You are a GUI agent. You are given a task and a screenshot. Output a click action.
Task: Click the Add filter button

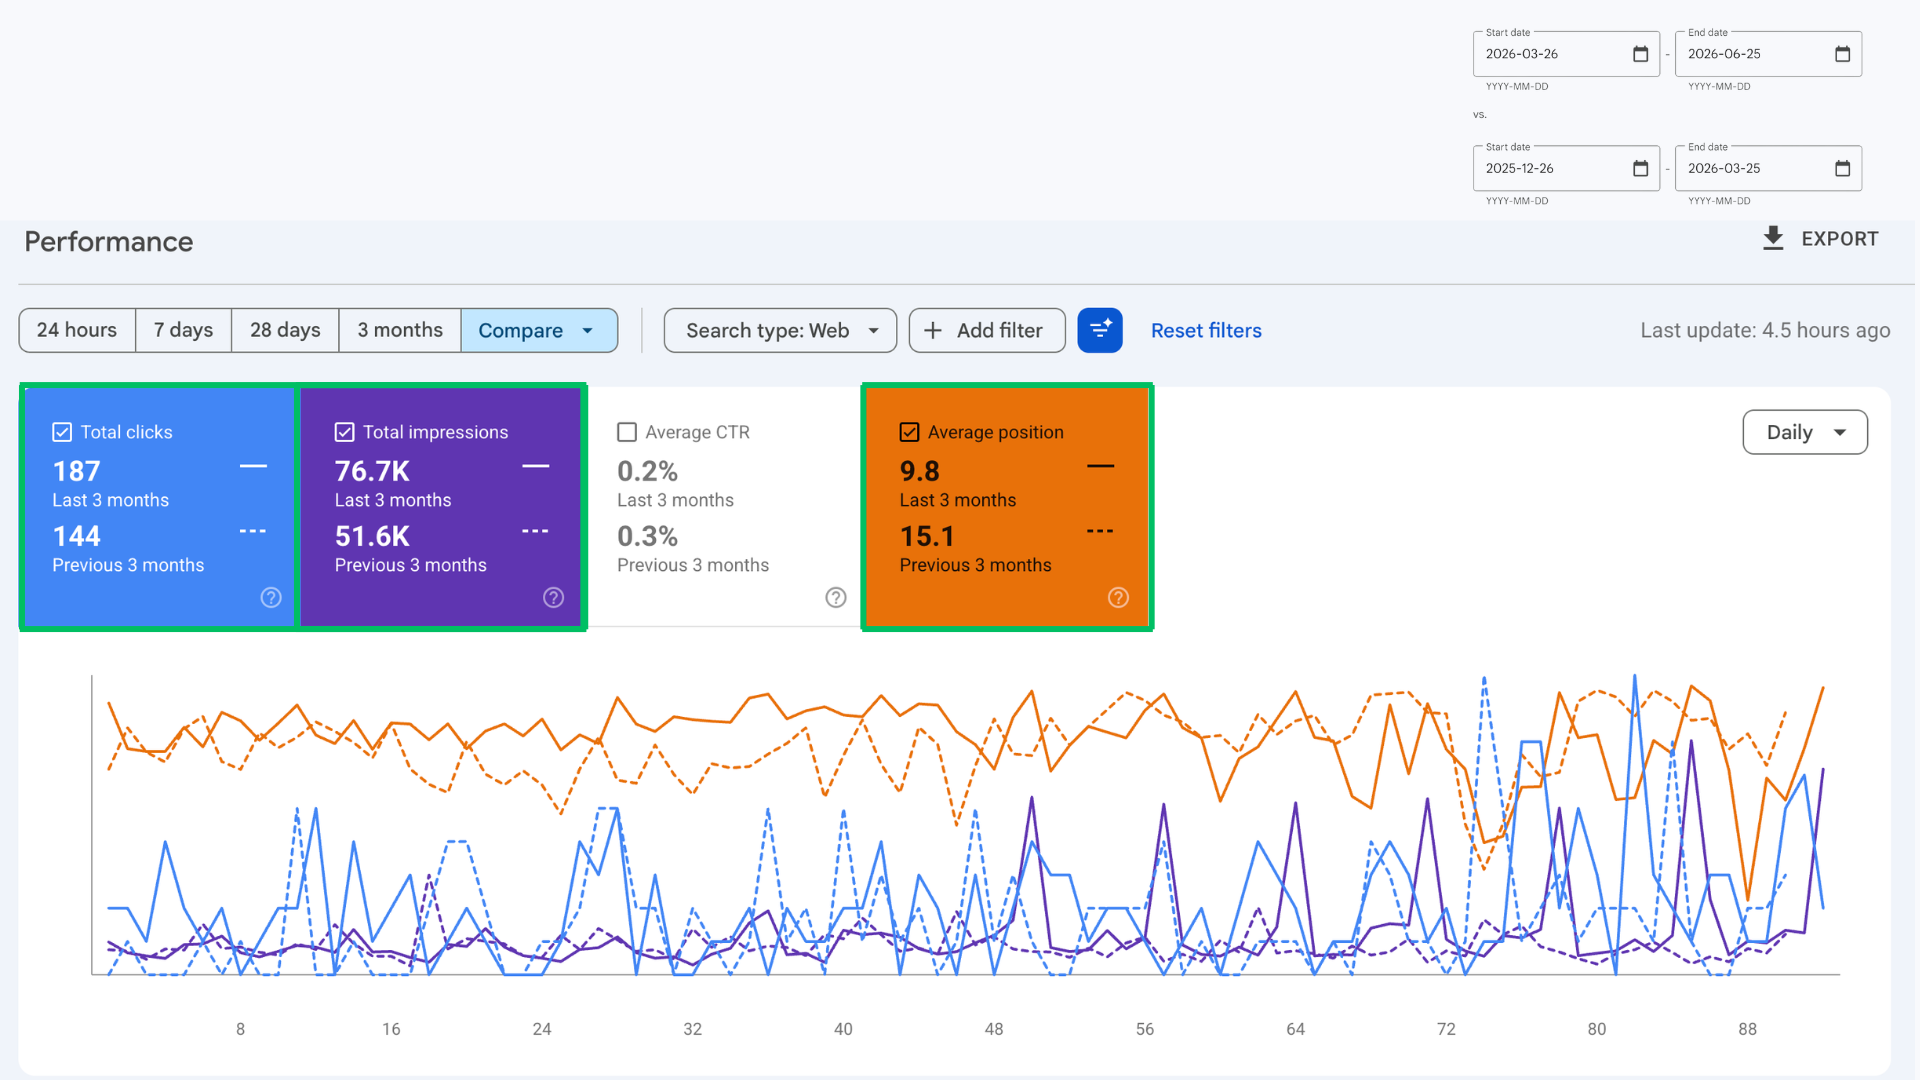point(987,330)
